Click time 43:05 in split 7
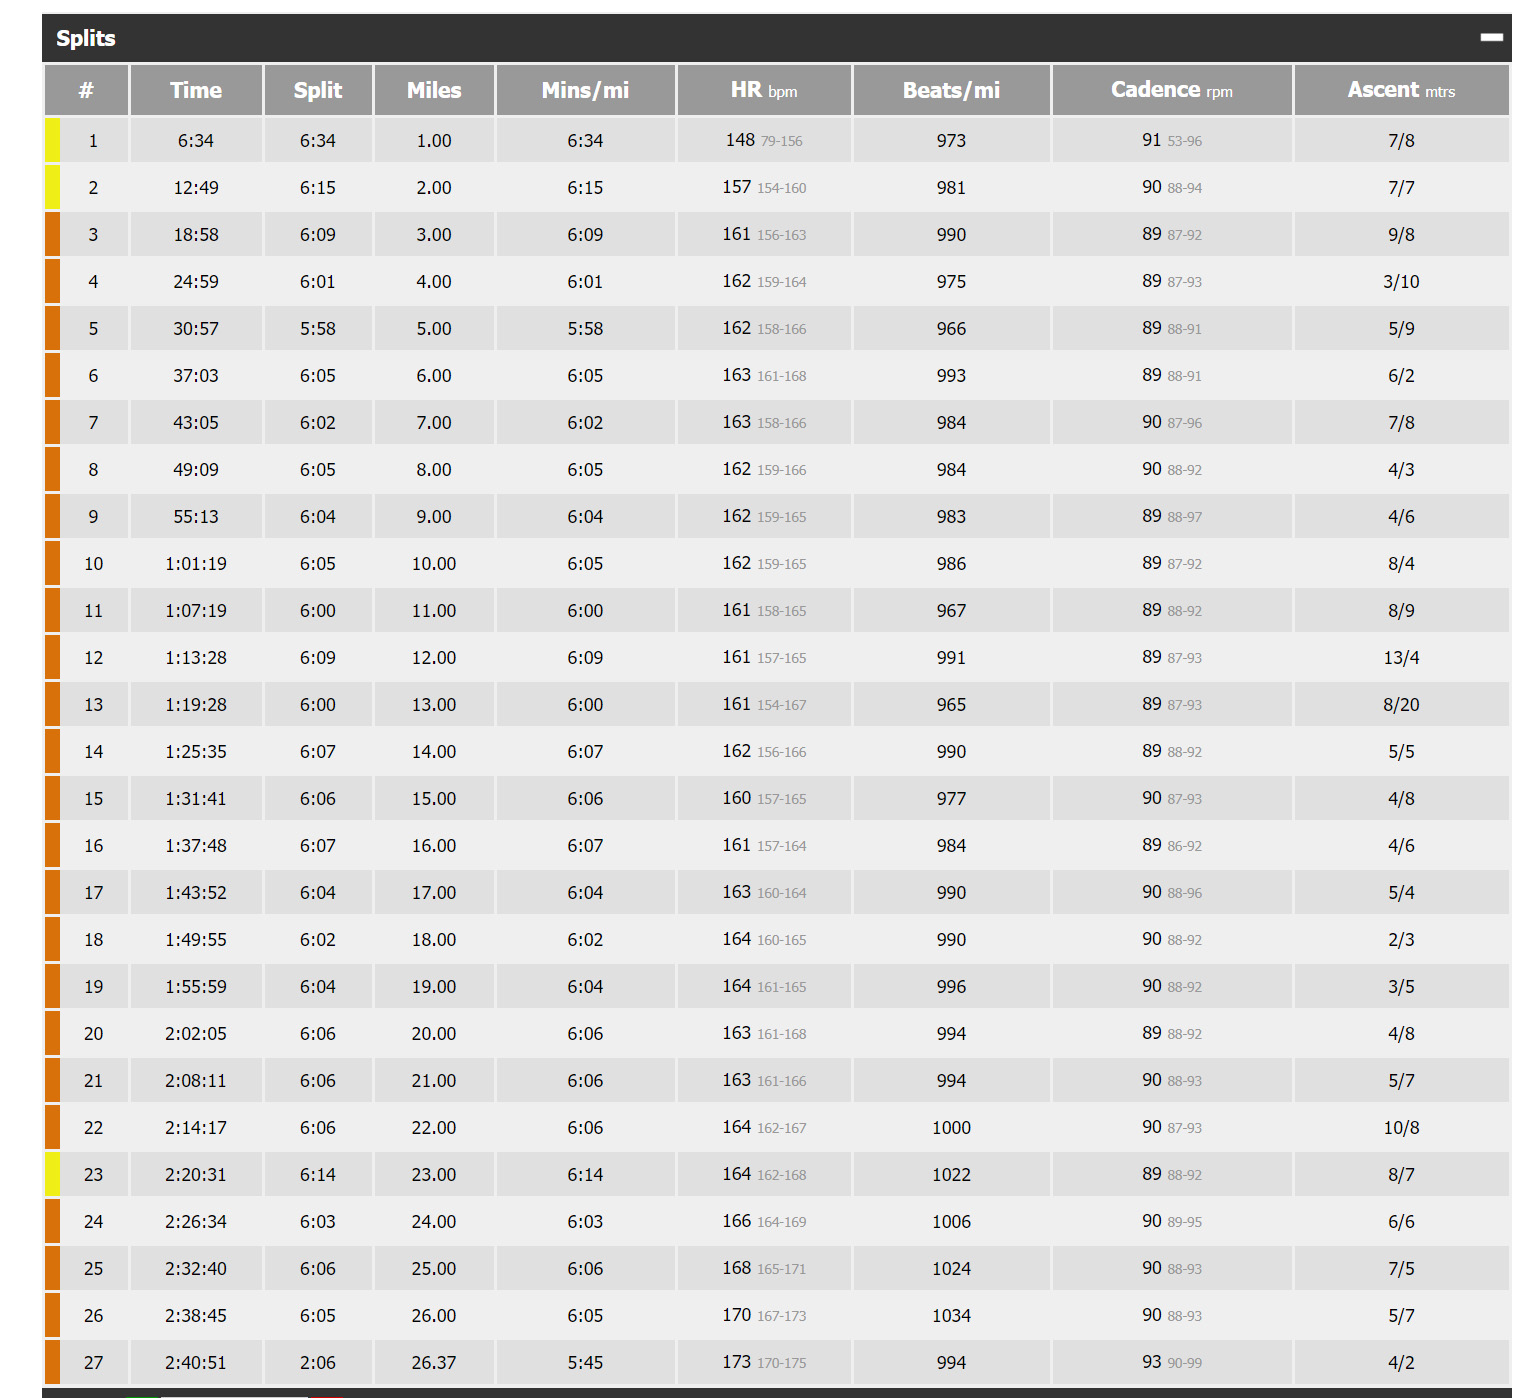Screen dimensions: 1530x1398 point(196,423)
